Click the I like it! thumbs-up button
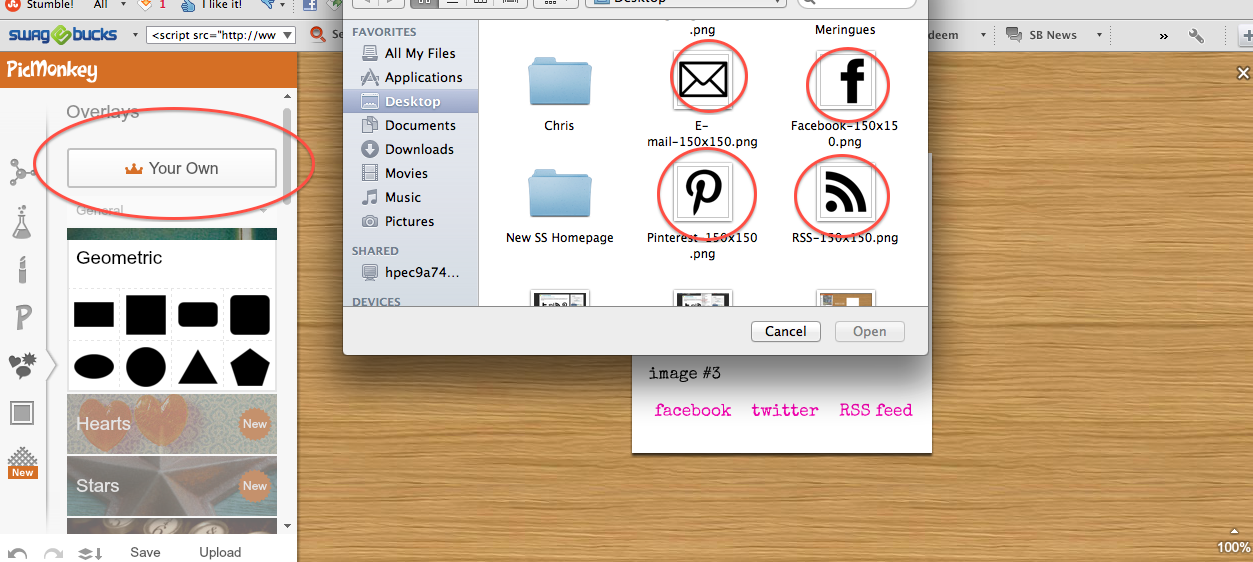The image size is (1253, 562). tap(212, 5)
